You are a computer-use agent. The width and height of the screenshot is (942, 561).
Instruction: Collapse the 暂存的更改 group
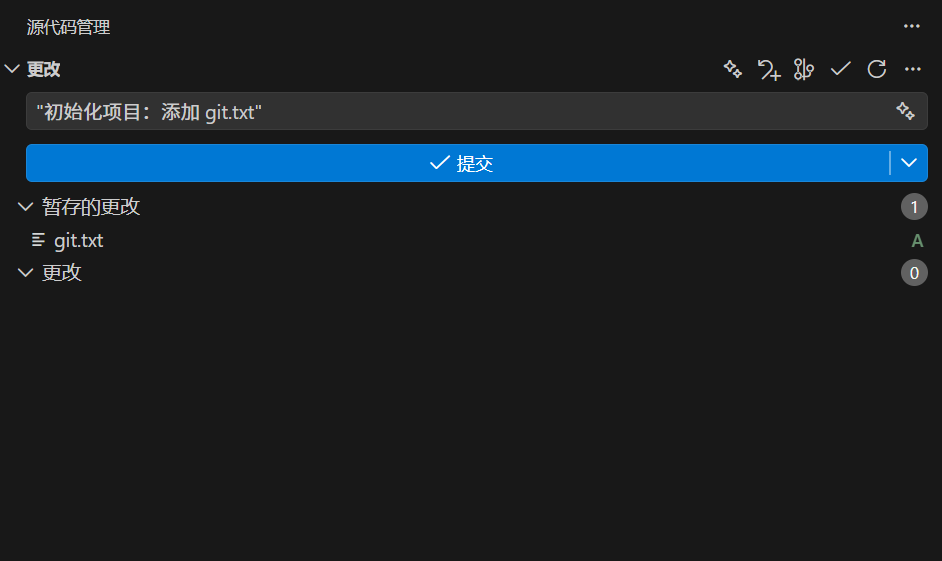point(26,207)
